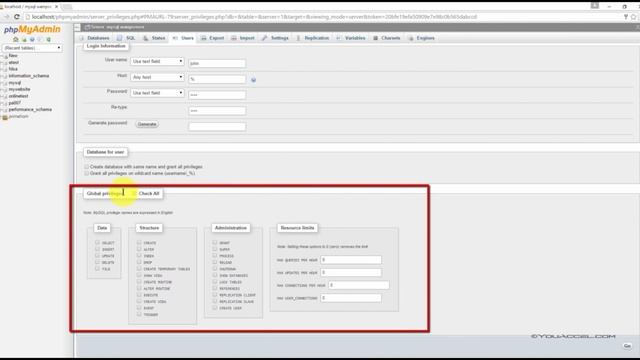This screenshot has height=360, width=640.
Task: Click the Settings wrench icon
Action: tap(264, 38)
